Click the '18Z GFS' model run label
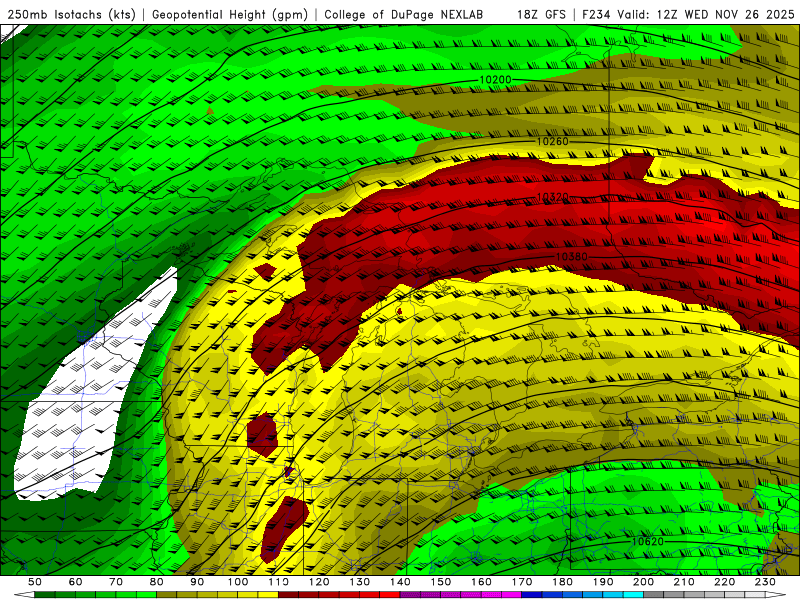This screenshot has width=800, height=600. (541, 15)
